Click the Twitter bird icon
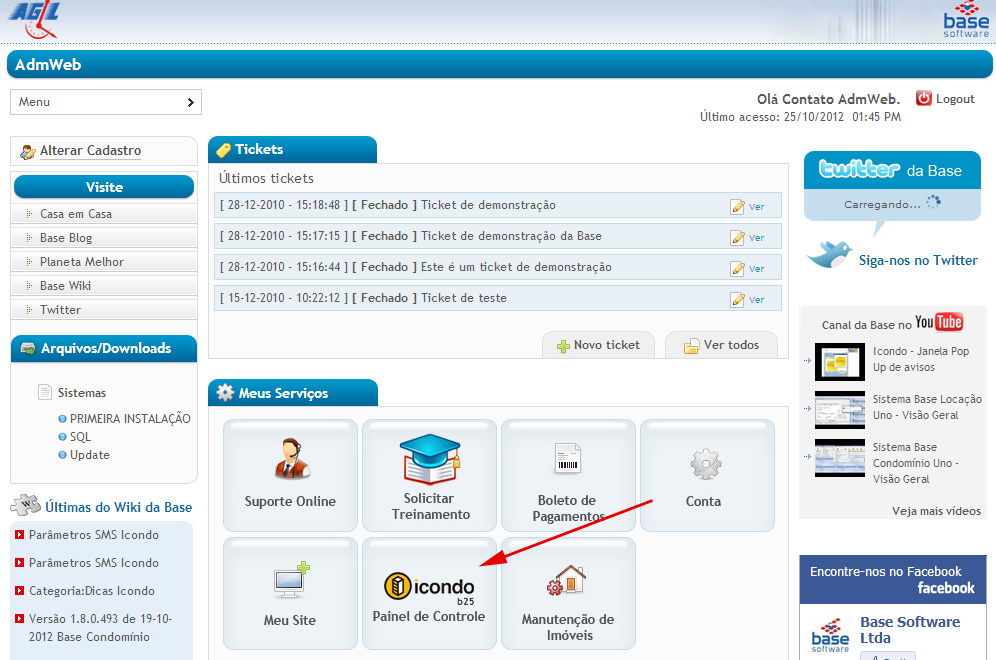 (829, 254)
